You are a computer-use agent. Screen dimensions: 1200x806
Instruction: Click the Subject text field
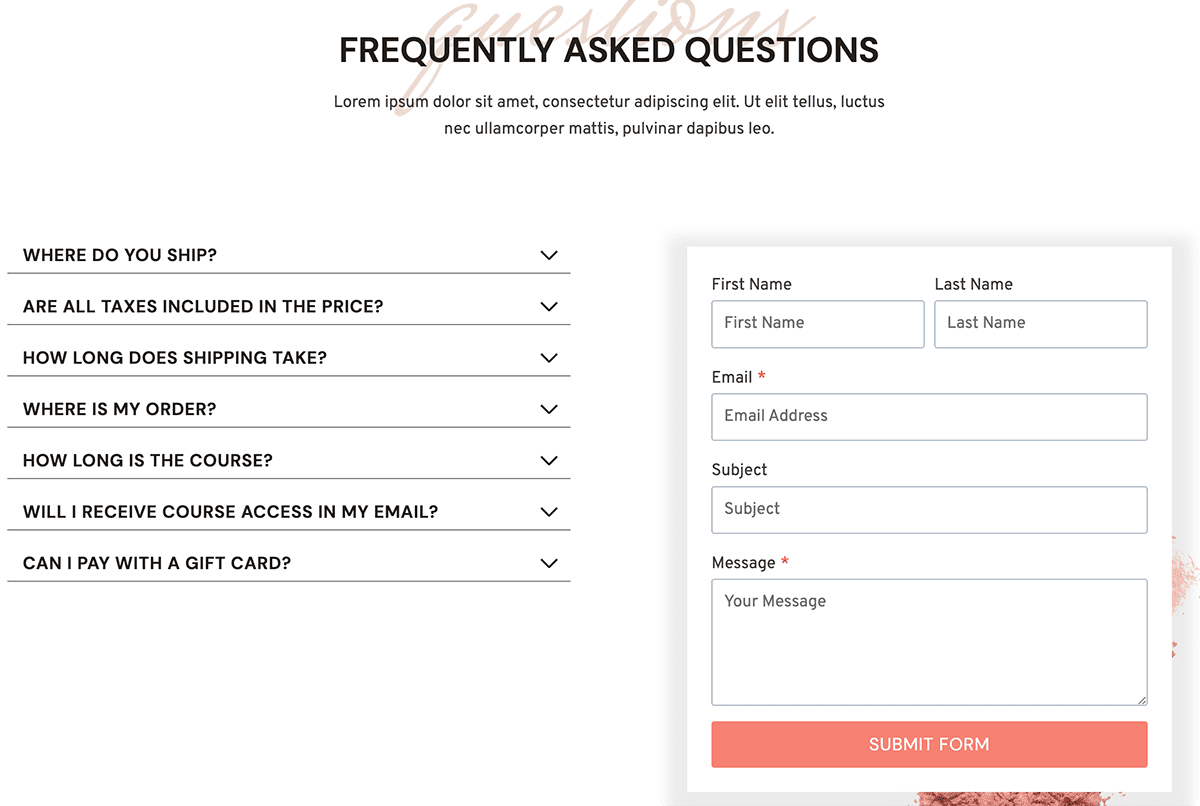tap(929, 510)
